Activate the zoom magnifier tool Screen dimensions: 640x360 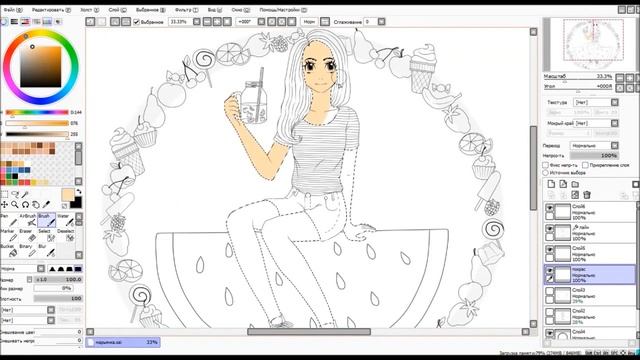click(x=15, y=204)
